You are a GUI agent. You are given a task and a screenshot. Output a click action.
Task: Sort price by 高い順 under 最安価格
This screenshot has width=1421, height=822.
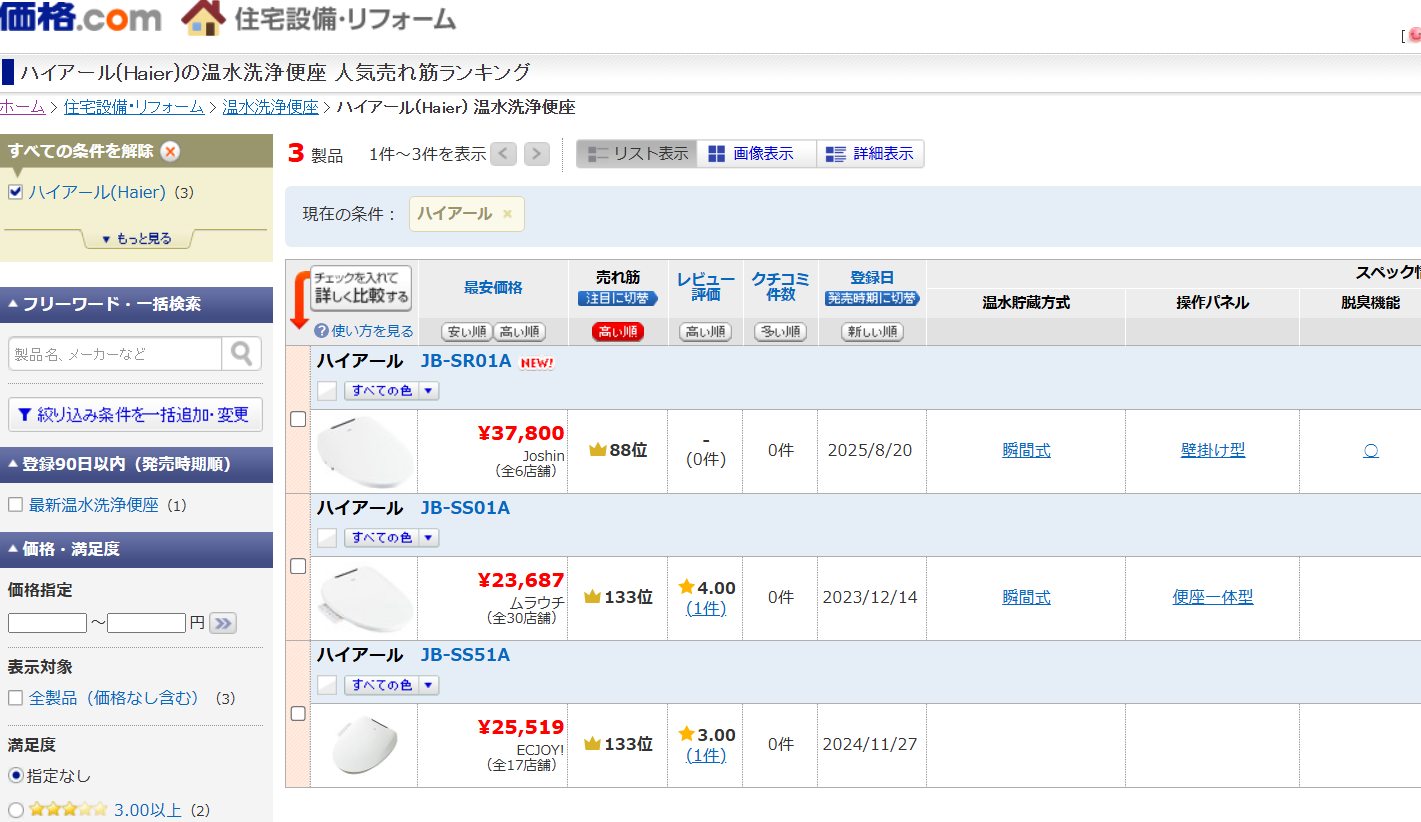[520, 332]
